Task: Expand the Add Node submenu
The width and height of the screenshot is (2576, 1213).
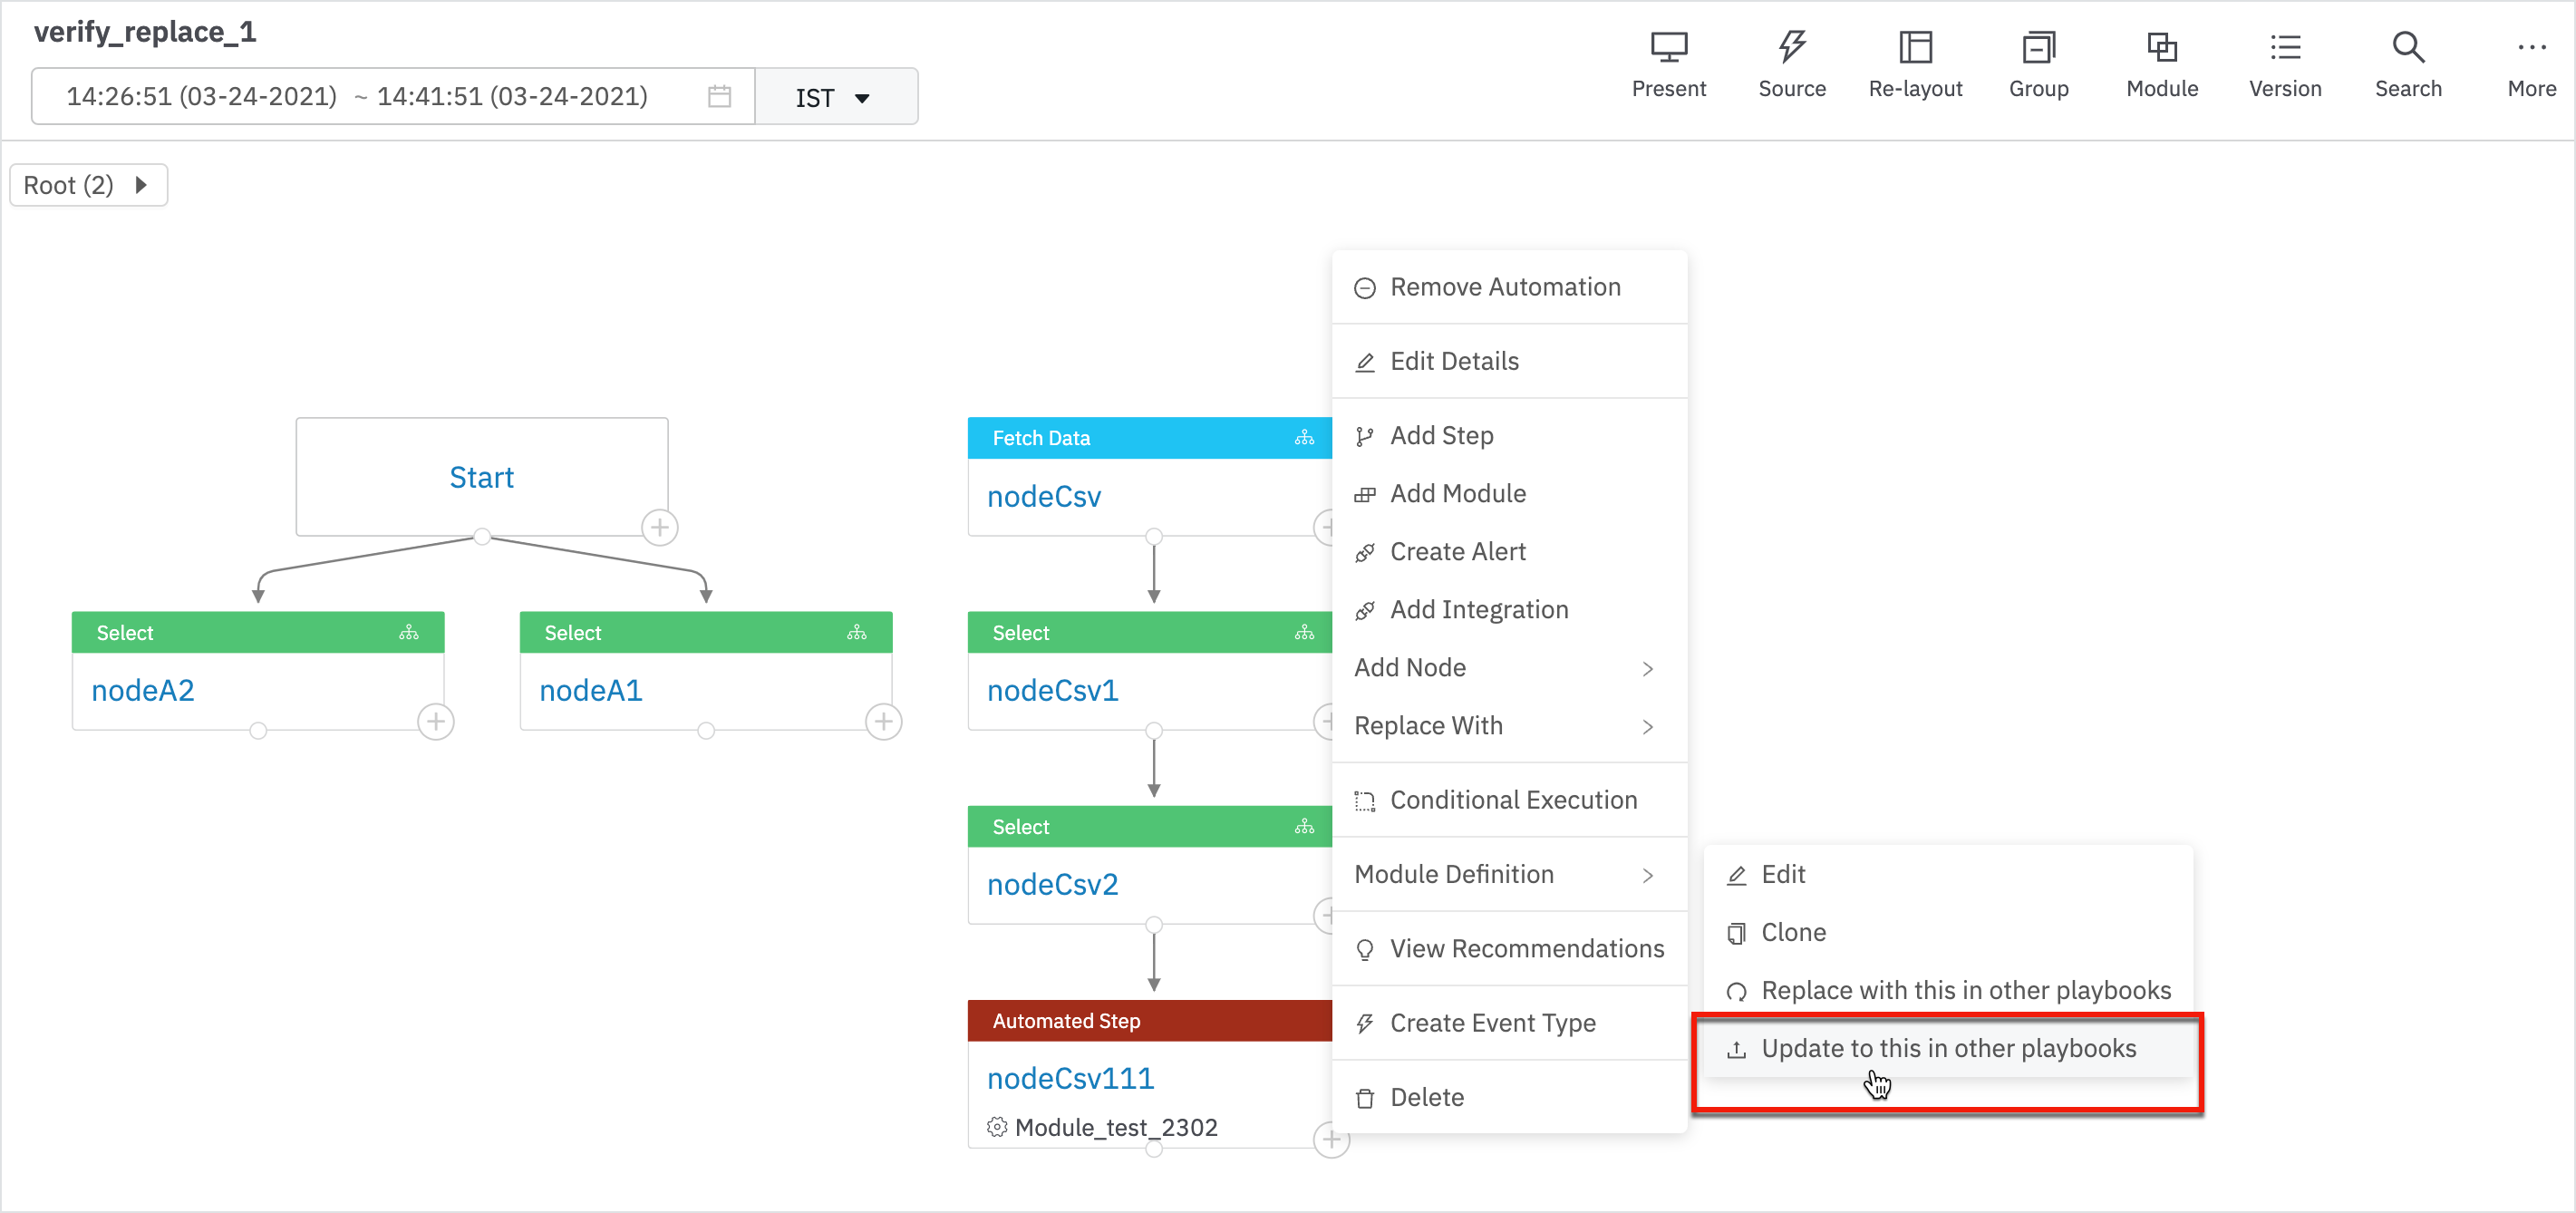Action: coord(1510,667)
